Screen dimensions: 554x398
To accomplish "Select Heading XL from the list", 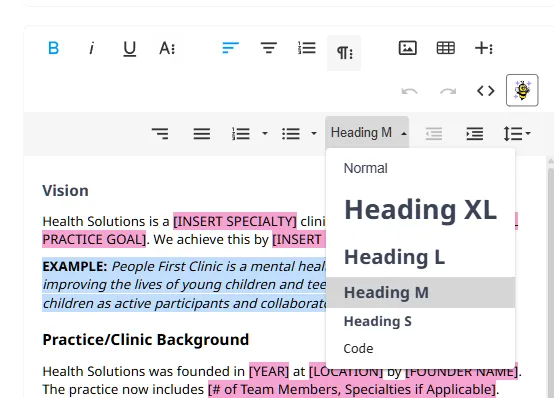I will click(x=420, y=210).
